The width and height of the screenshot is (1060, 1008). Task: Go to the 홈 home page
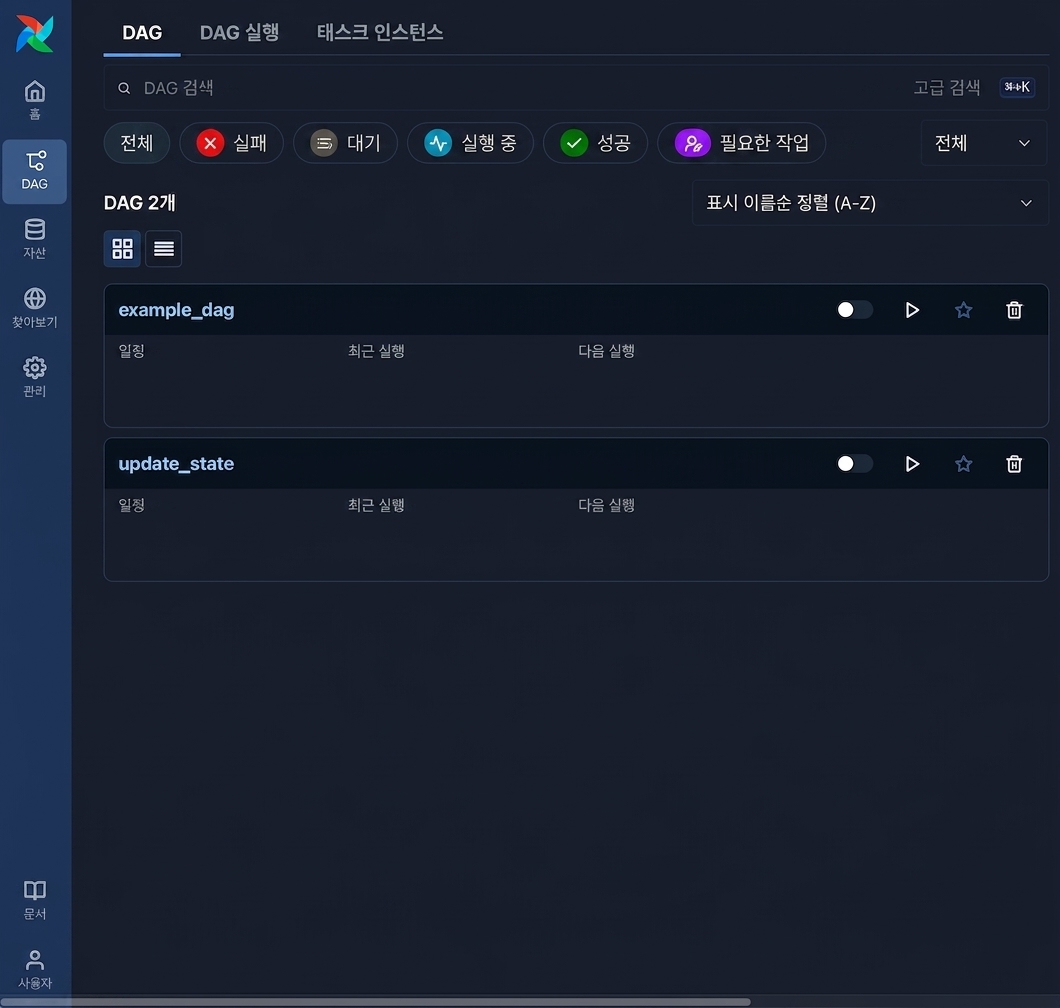point(34,99)
